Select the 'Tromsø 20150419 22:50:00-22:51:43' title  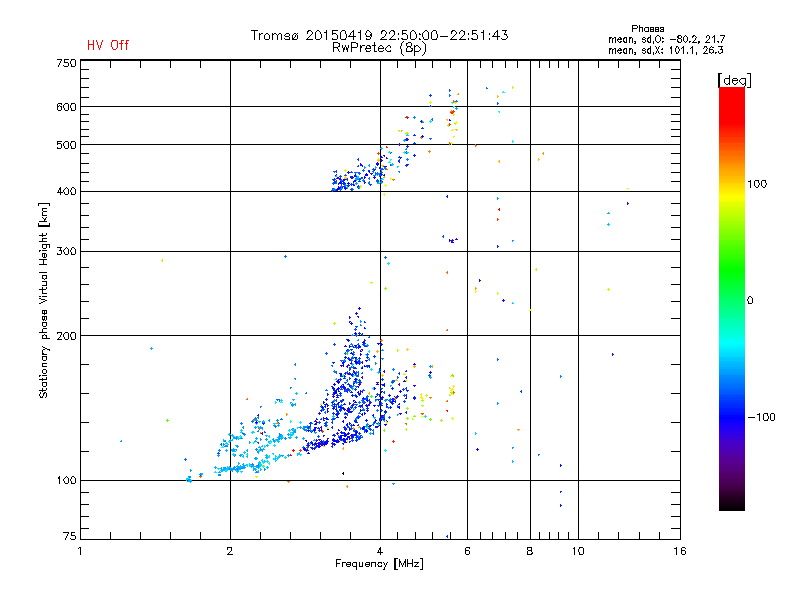coord(379,35)
